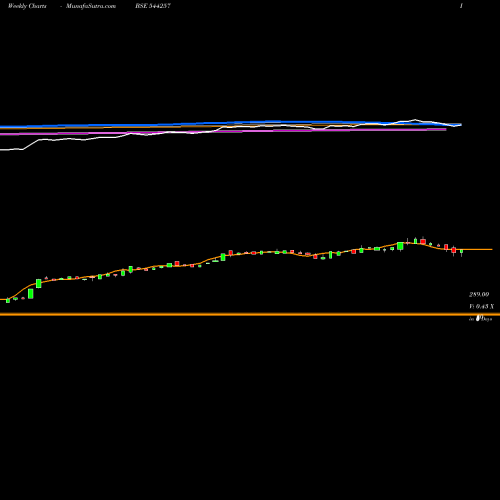Click the 'in Days' label text
Screen dimensions: 500x500
[480, 319]
